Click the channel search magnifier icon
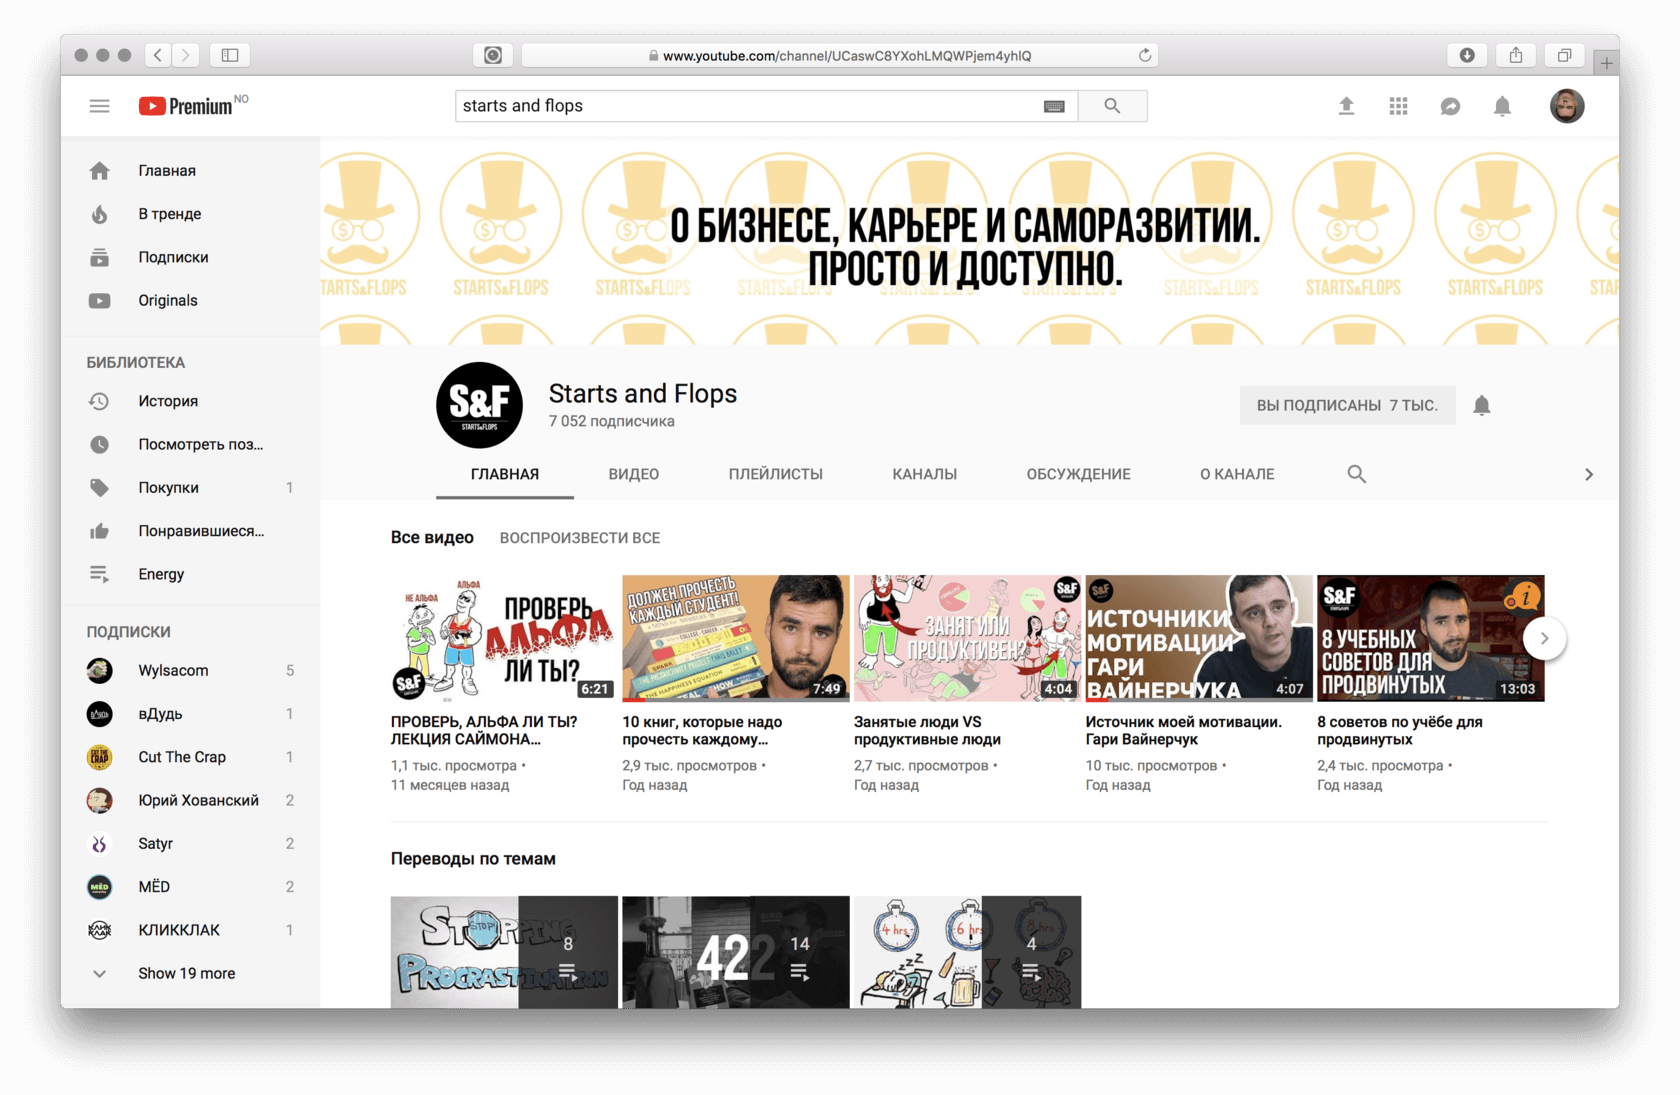The image size is (1680, 1095). [1356, 474]
